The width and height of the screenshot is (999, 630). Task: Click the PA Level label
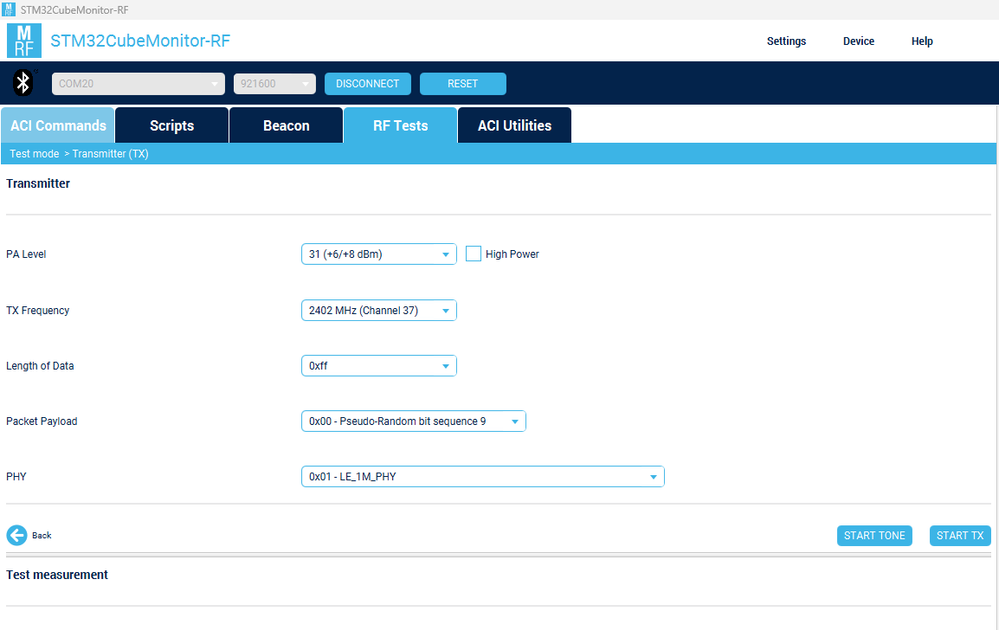[x=26, y=254]
